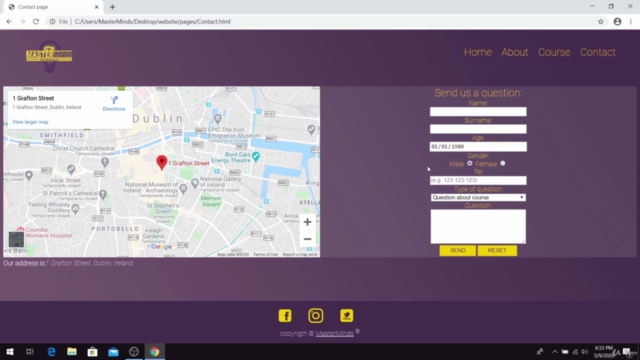The height and width of the screenshot is (360, 640).
Task: Bookmark this page with the star icon
Action: pyautogui.click(x=600, y=22)
